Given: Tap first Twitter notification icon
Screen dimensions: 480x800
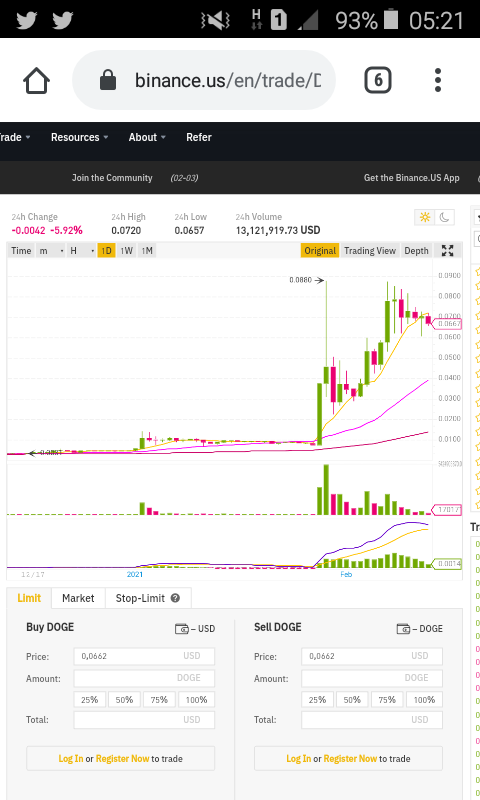Looking at the screenshot, I should coord(27,20).
